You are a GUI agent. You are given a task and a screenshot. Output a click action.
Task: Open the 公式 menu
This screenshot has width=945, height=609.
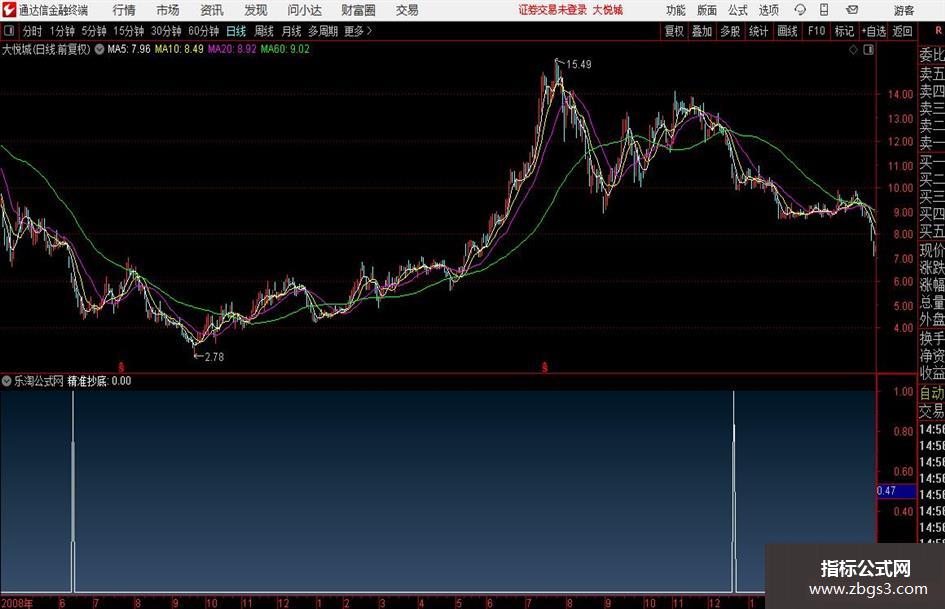[x=738, y=10]
